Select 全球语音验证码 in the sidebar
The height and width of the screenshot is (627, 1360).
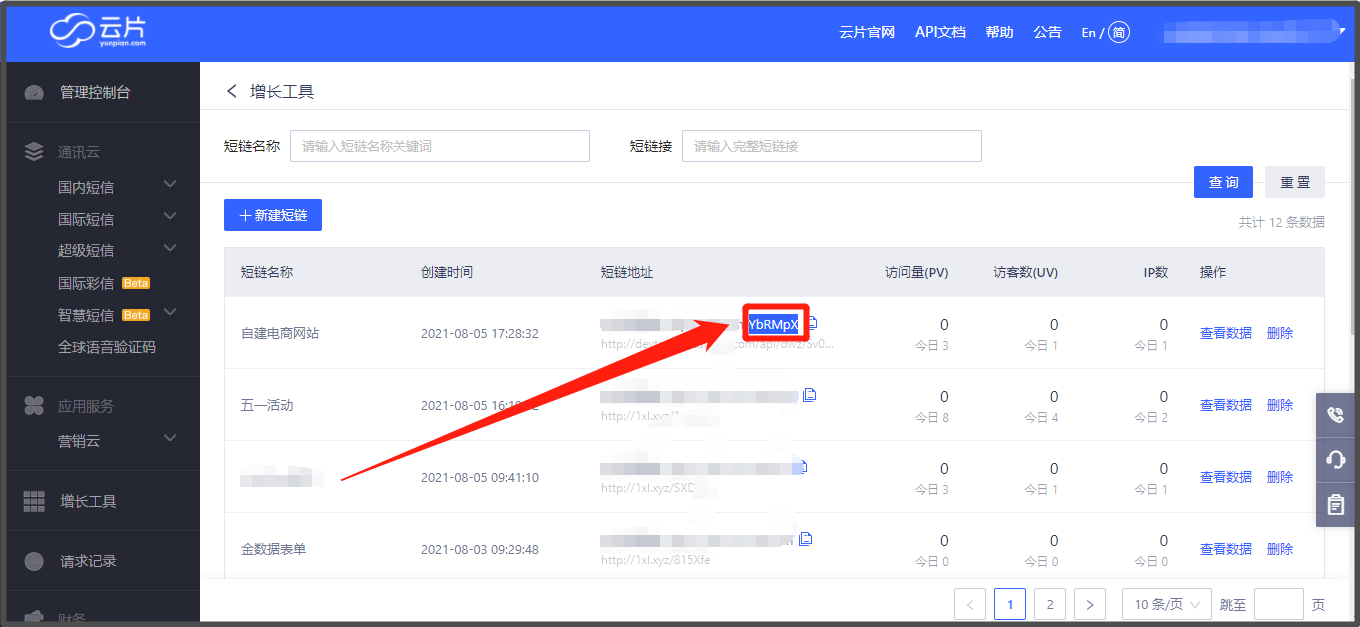pyautogui.click(x=107, y=347)
